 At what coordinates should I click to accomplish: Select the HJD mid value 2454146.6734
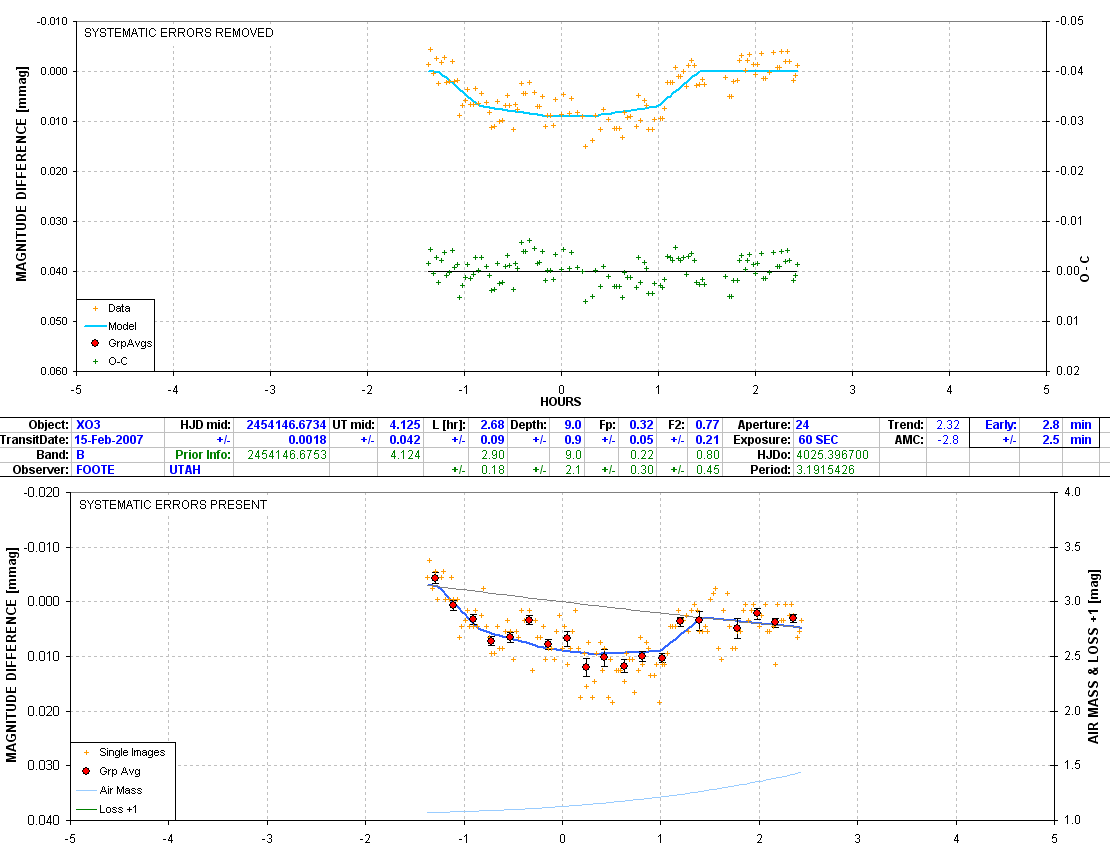pyautogui.click(x=286, y=425)
